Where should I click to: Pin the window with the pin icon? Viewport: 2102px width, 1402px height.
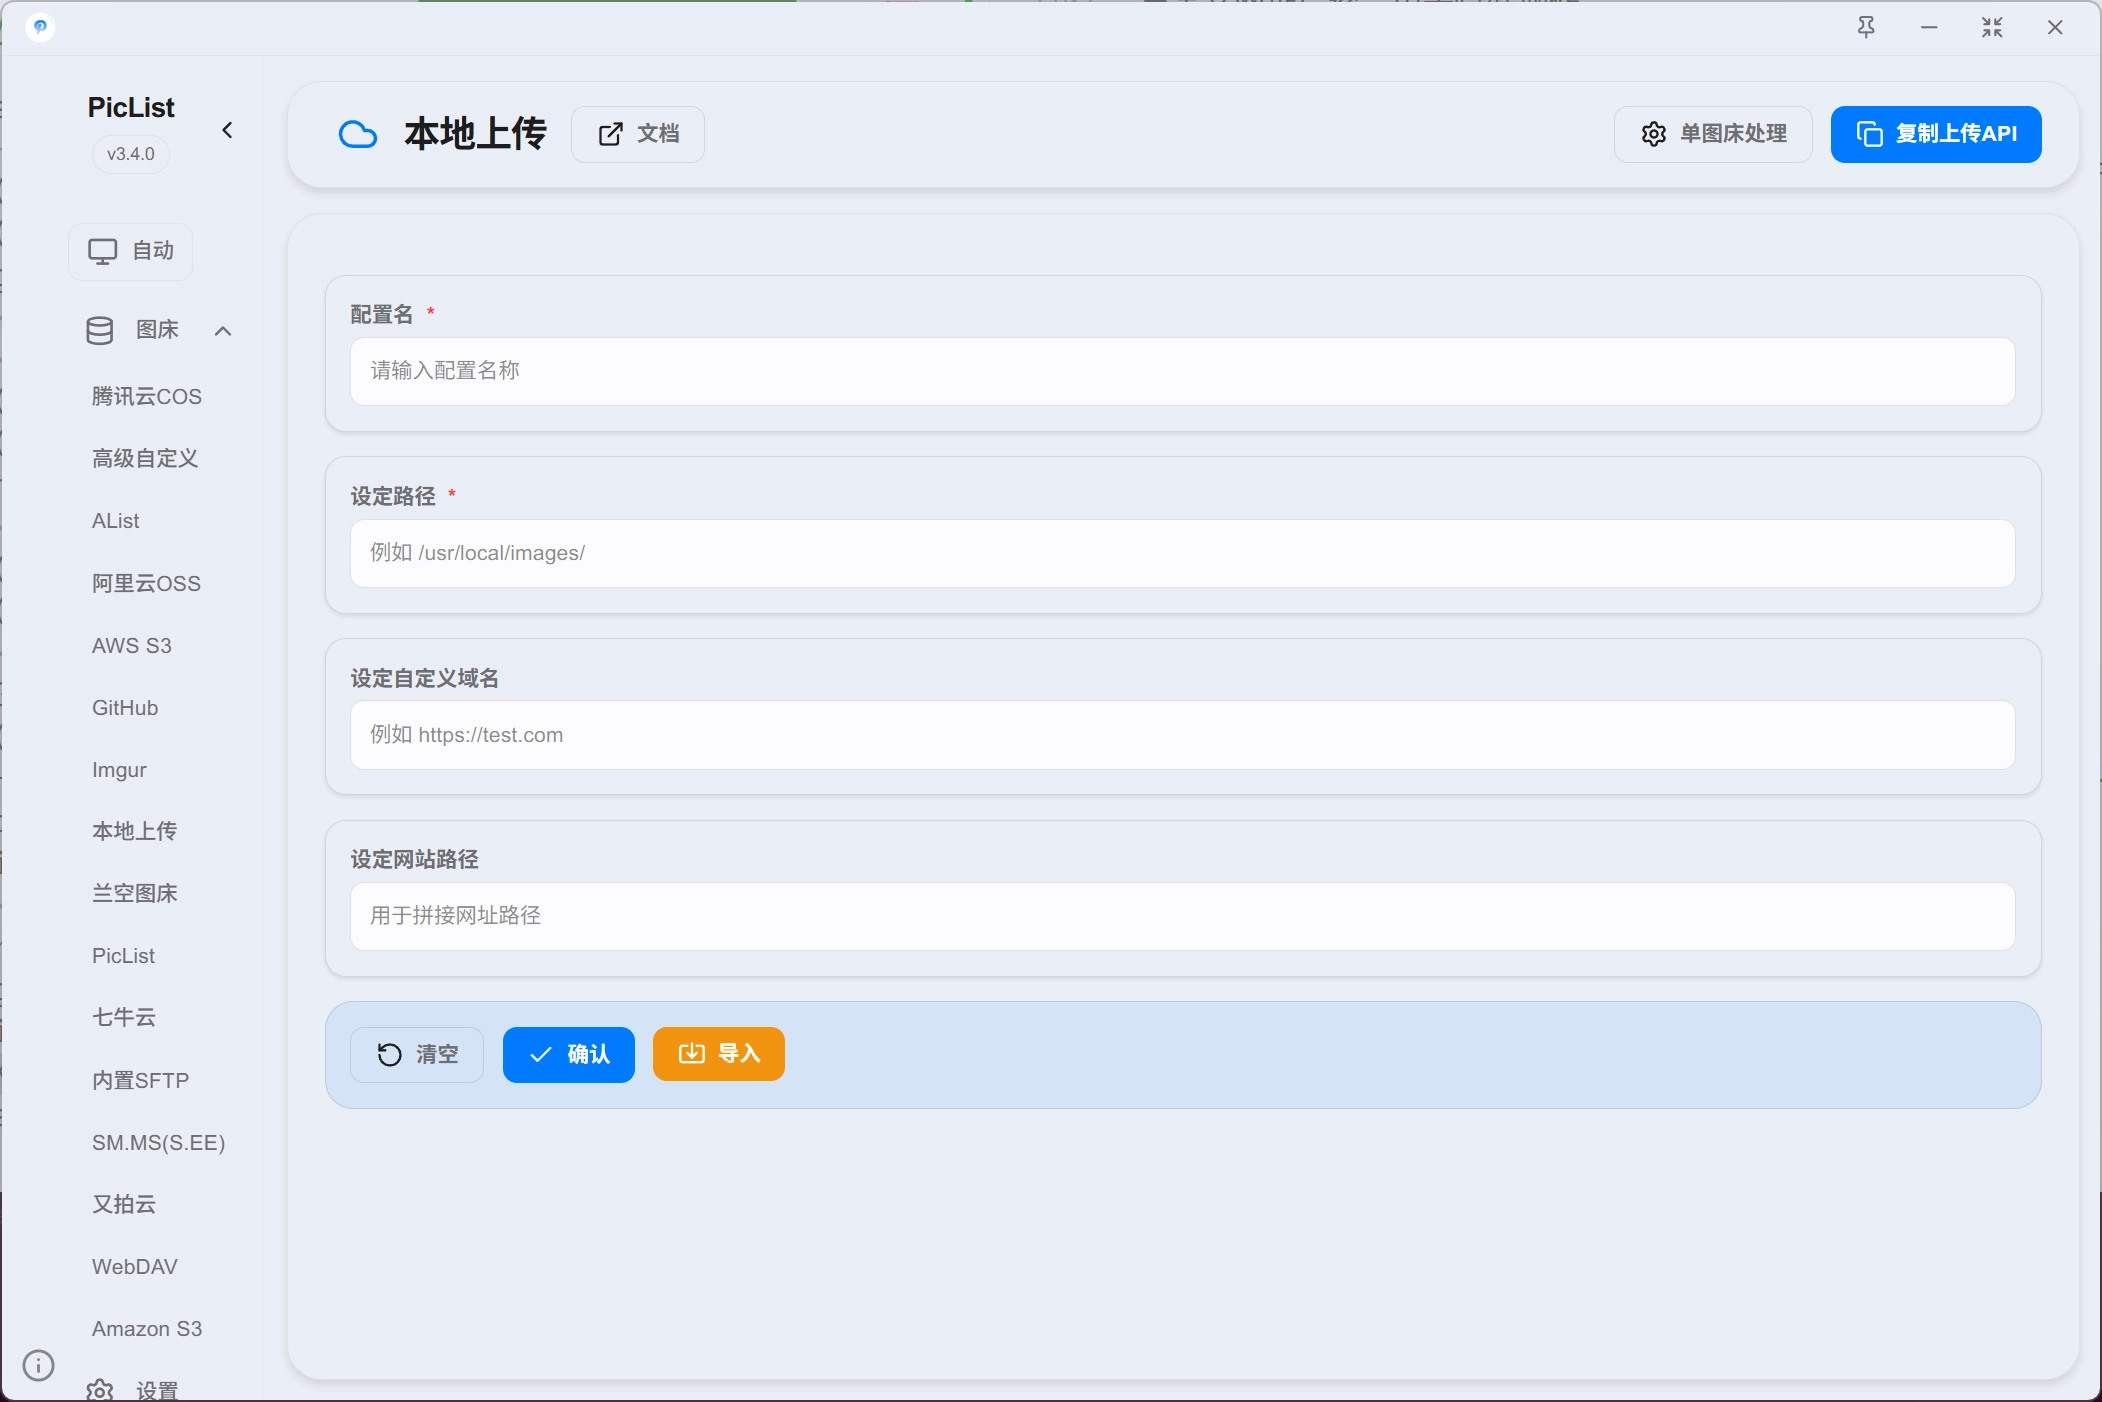coord(1866,27)
